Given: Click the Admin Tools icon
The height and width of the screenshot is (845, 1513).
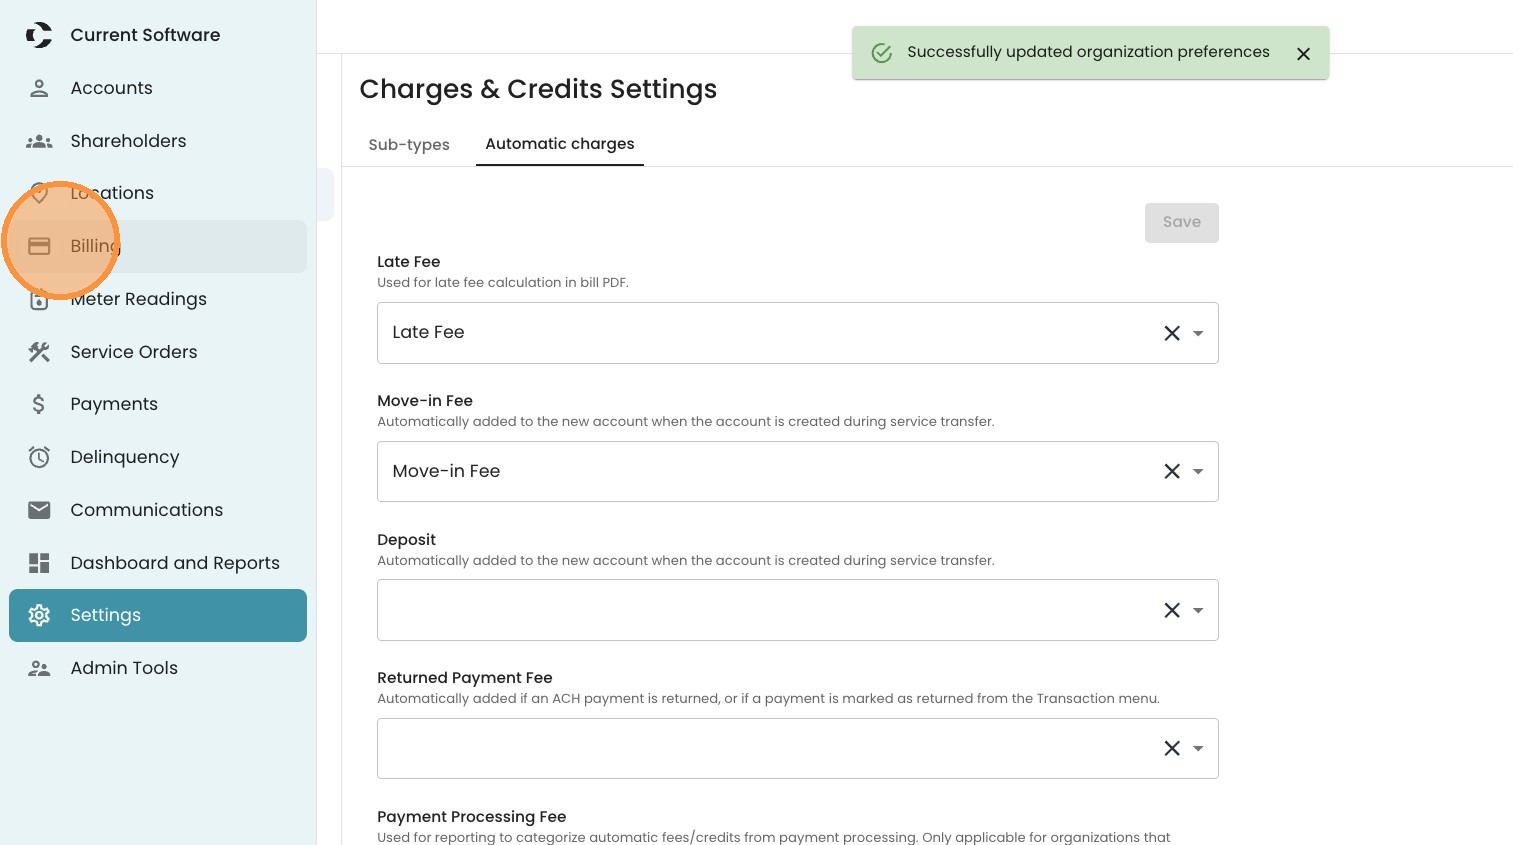Looking at the screenshot, I should (39, 668).
